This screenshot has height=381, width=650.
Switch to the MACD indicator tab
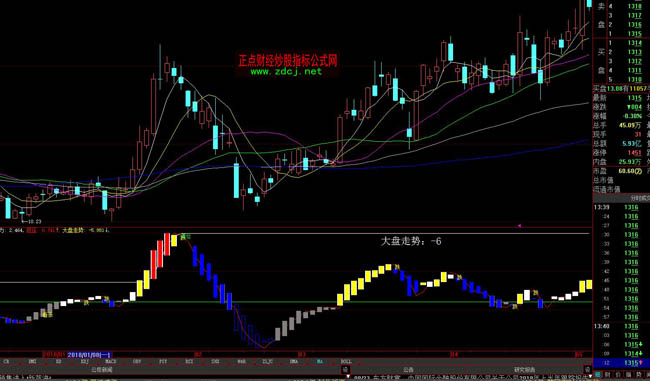(110, 362)
